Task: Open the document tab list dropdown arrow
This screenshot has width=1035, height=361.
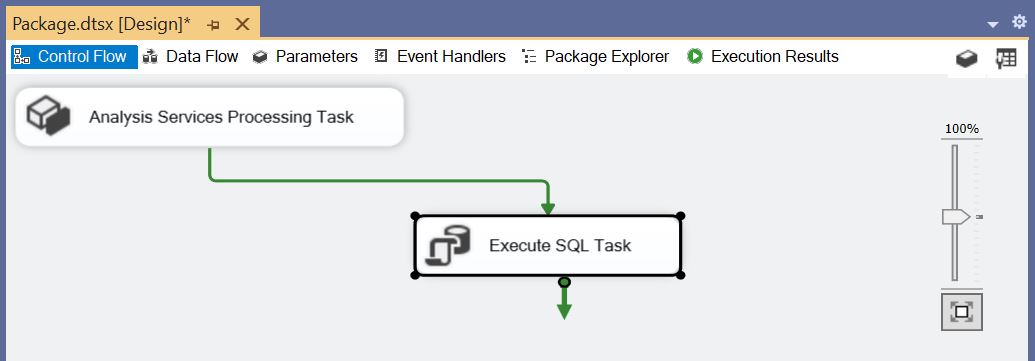Action: [993, 25]
